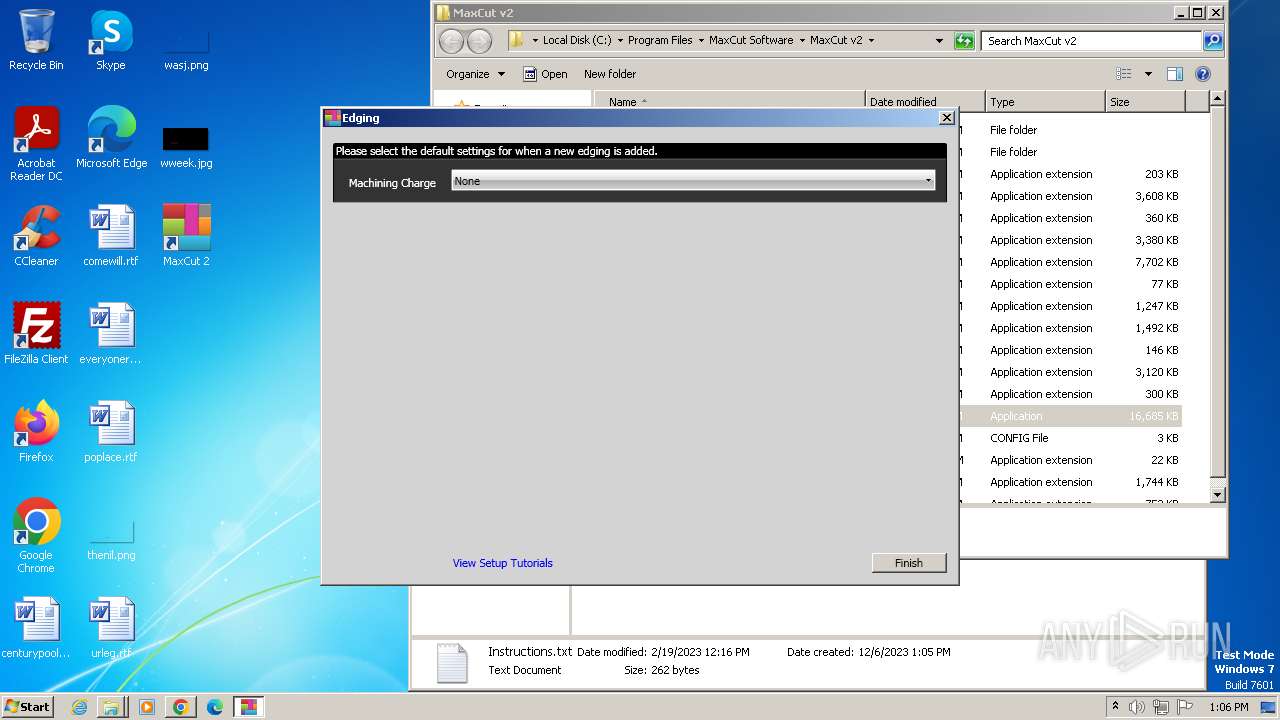The image size is (1280, 720).
Task: Open Windows Explorer from the taskbar
Action: [x=111, y=707]
